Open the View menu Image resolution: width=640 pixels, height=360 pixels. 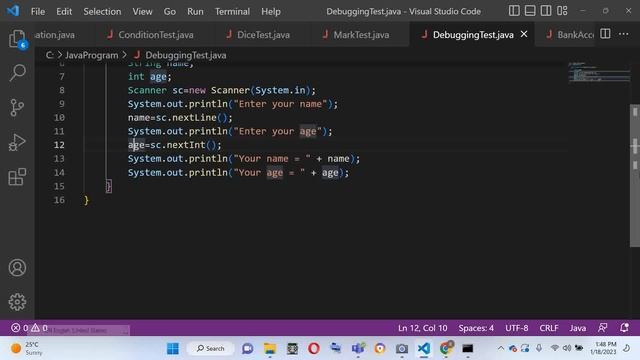click(142, 11)
